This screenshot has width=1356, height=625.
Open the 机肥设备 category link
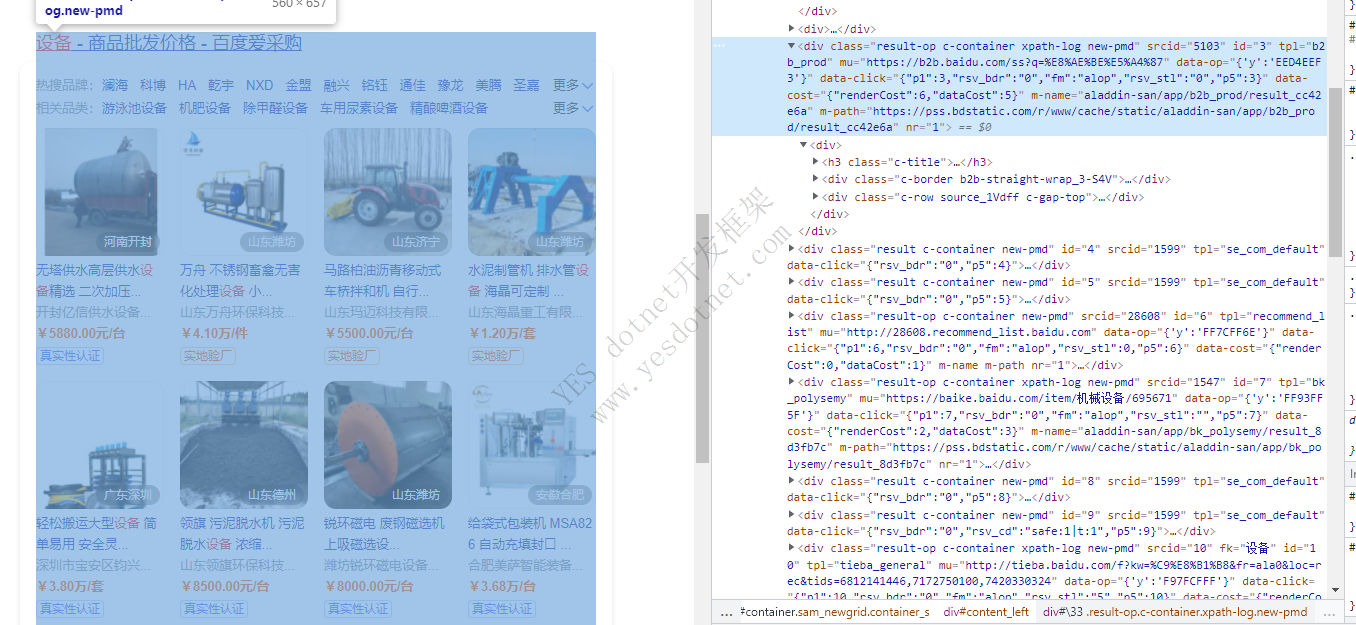205,108
